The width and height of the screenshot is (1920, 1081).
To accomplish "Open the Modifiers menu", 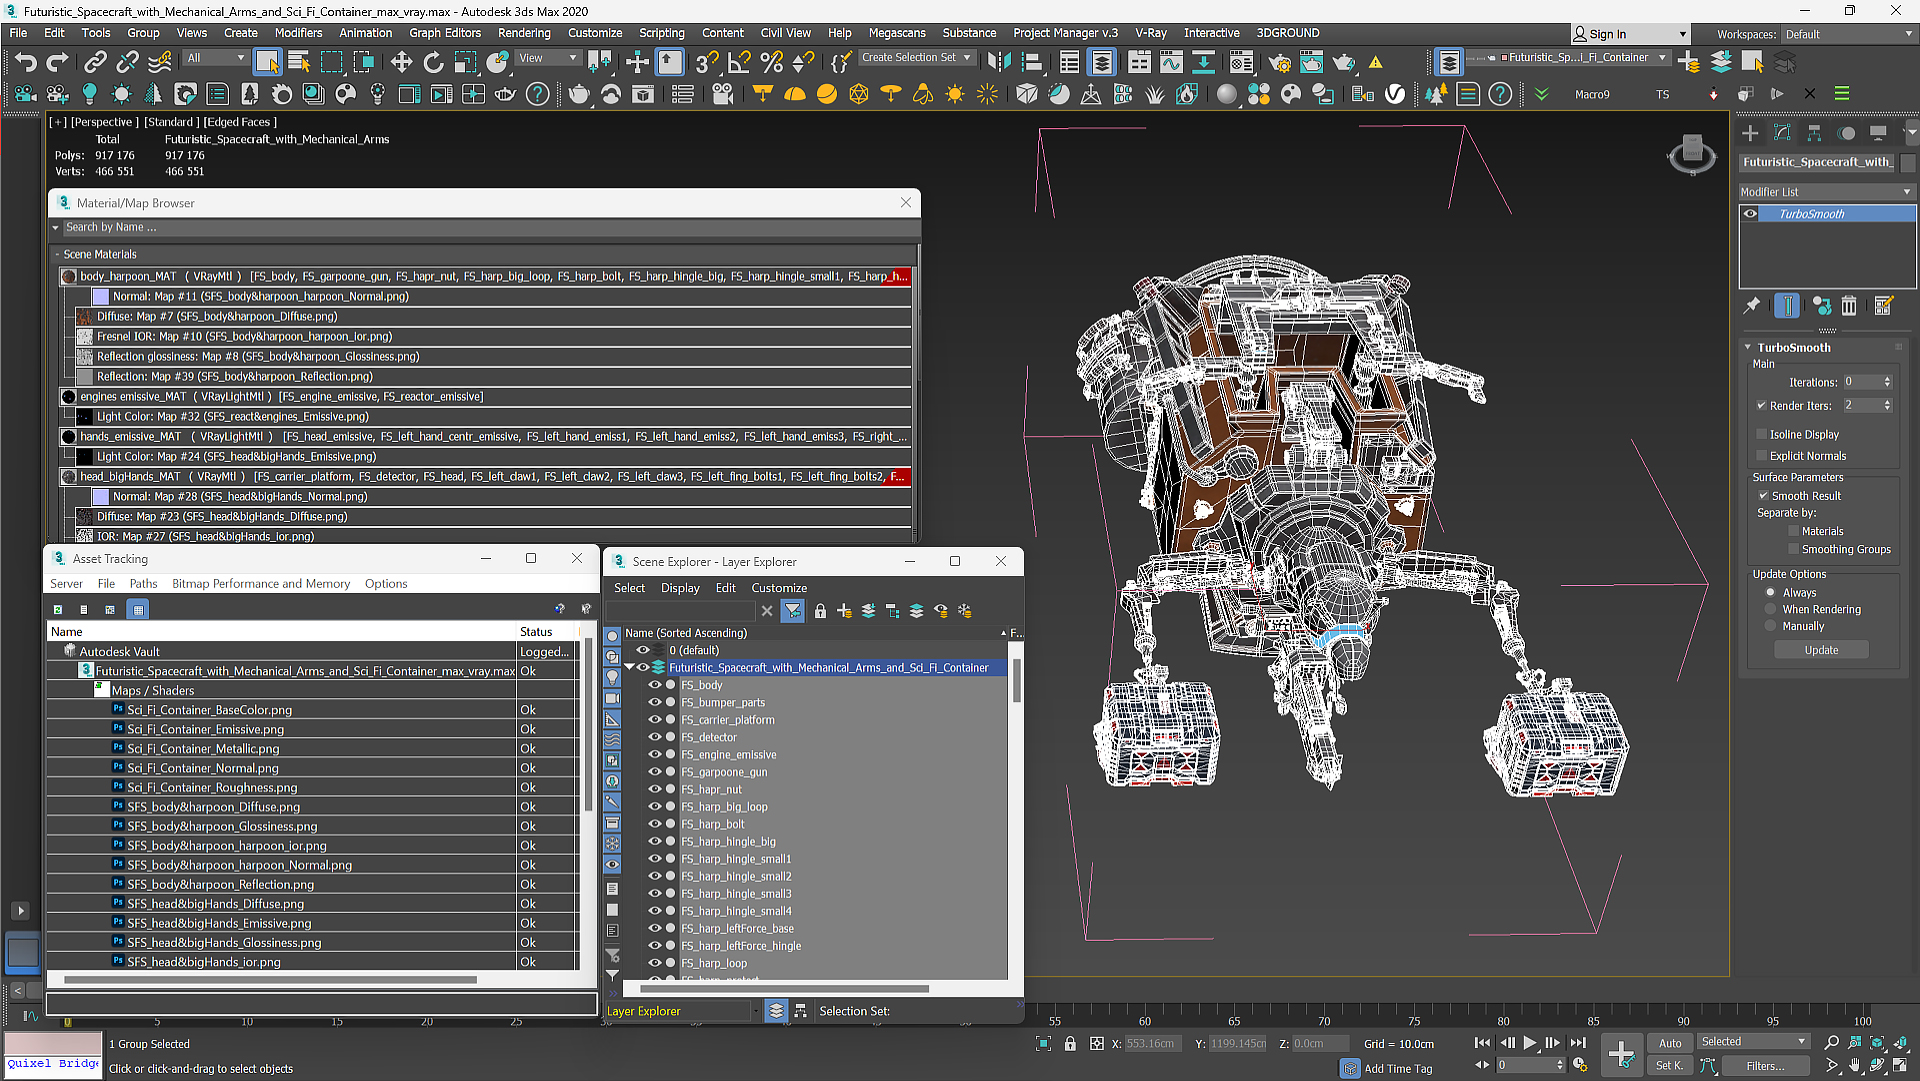I will 298,33.
